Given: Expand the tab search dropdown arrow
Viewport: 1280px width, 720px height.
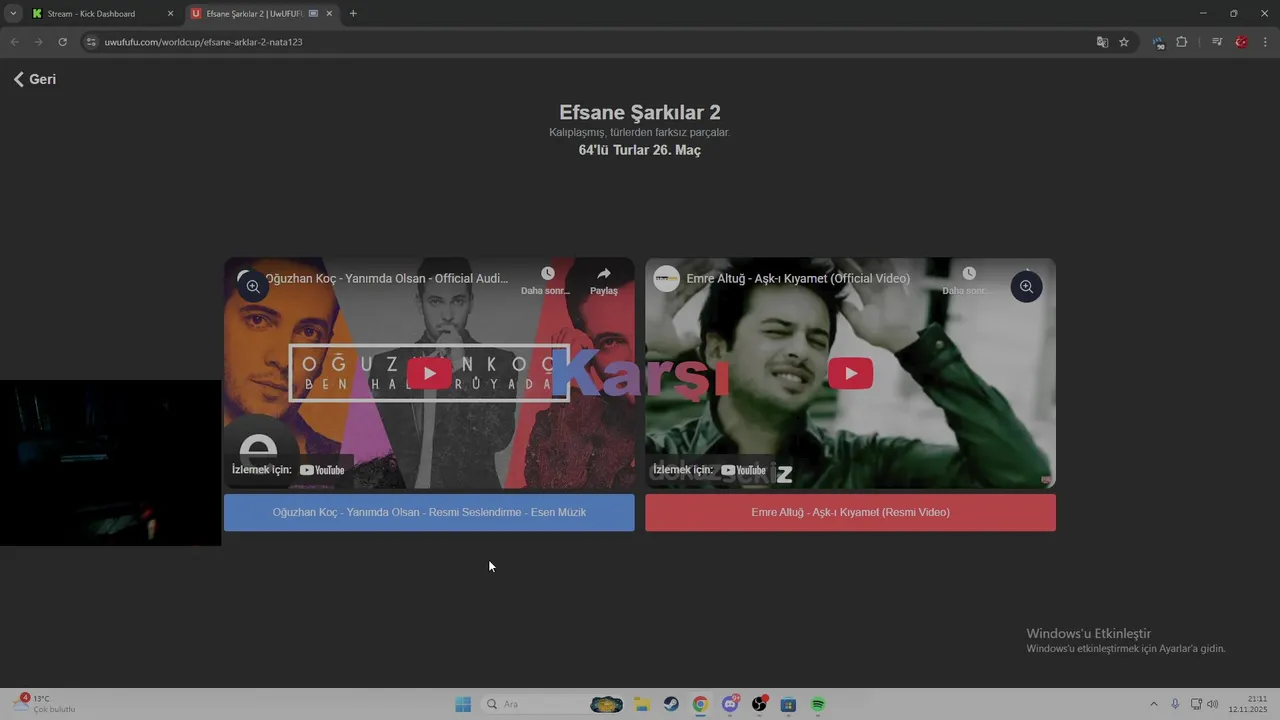Looking at the screenshot, I should [x=13, y=14].
